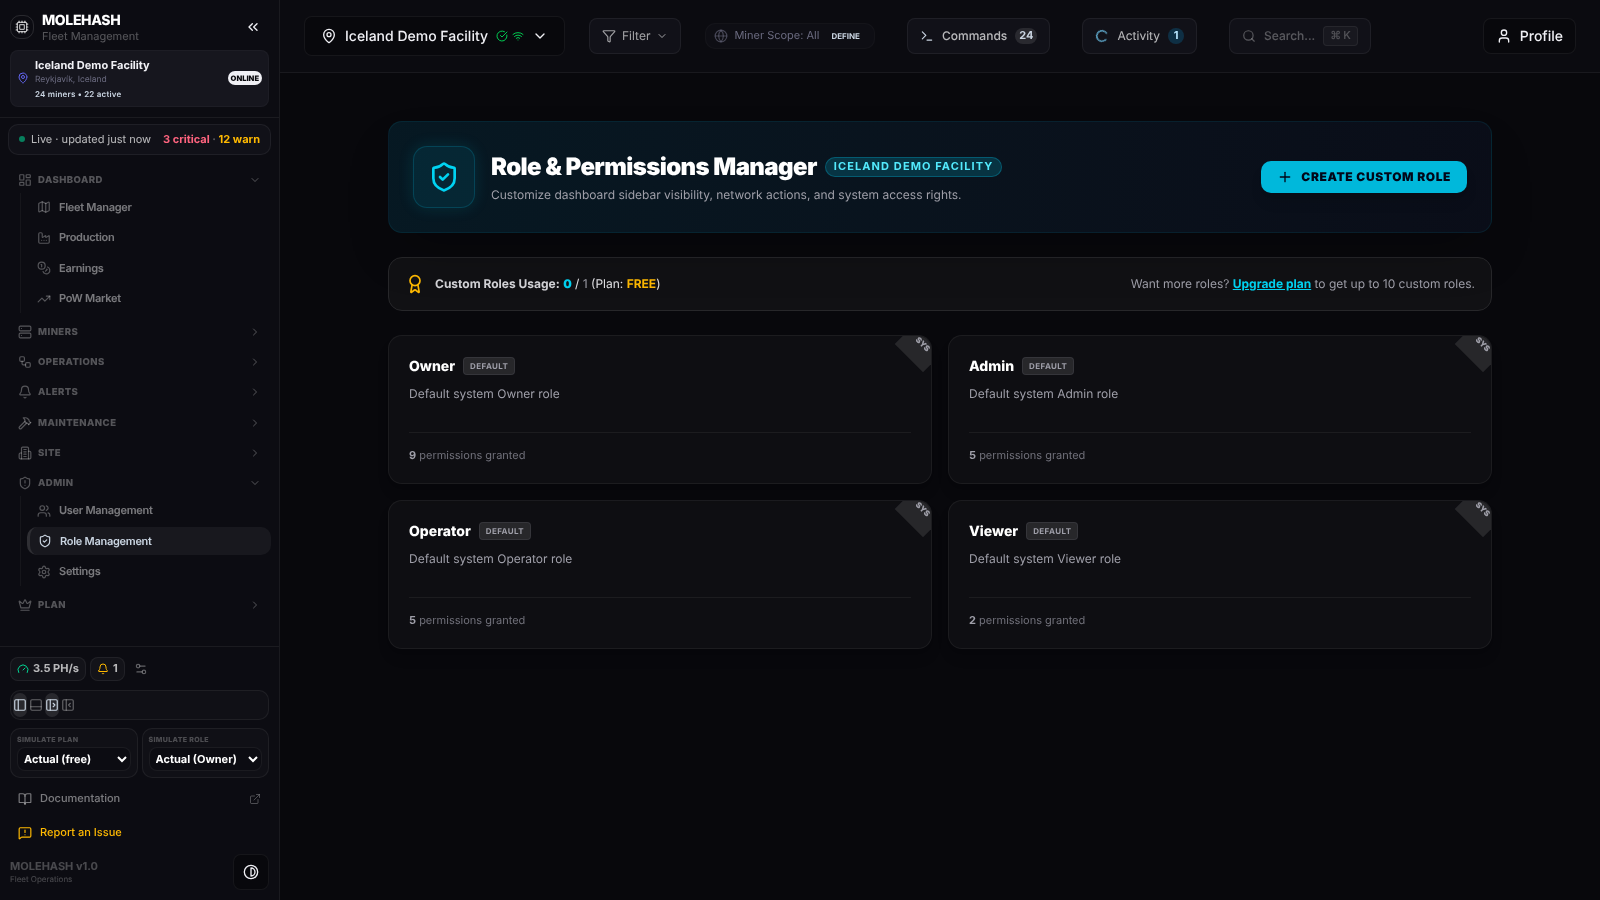Click the award badge icon by Custom Roles Usage
Image resolution: width=1600 pixels, height=900 pixels.
(415, 284)
